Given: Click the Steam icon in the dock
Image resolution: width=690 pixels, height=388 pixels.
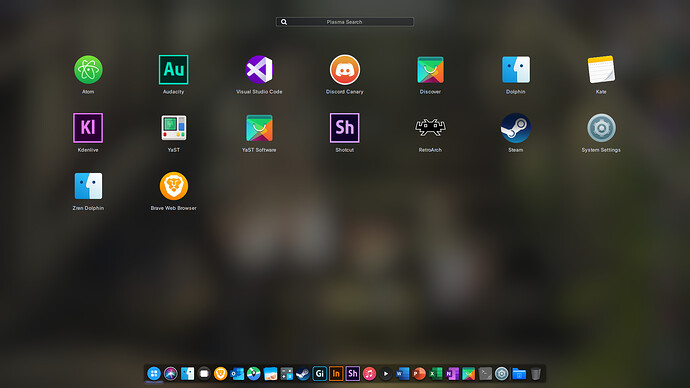Looking at the screenshot, I should point(303,374).
